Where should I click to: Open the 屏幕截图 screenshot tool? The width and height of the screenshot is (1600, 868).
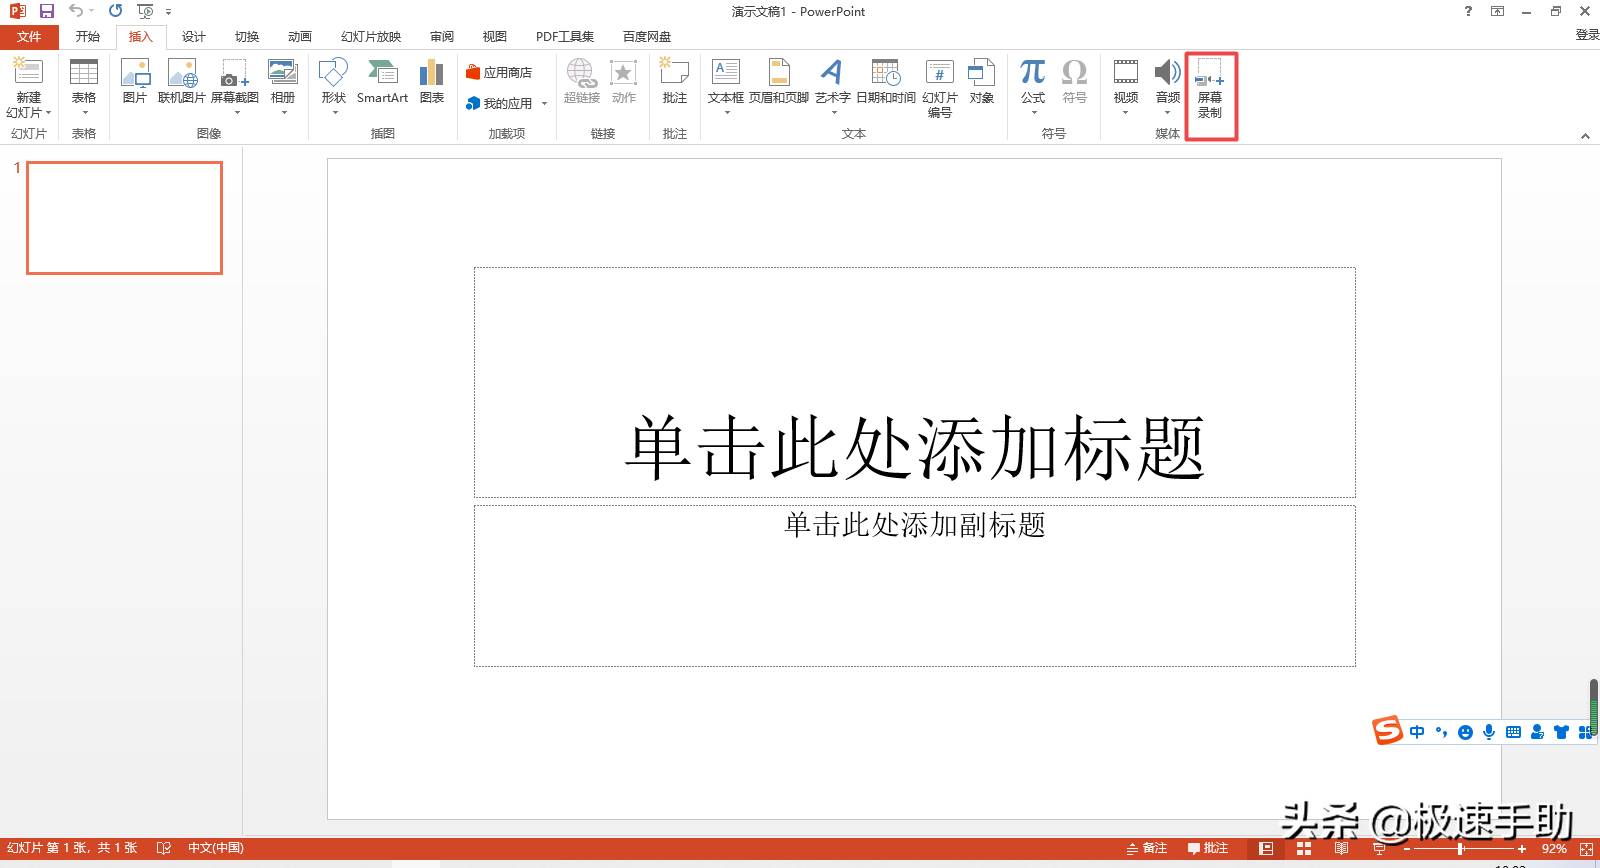[235, 87]
